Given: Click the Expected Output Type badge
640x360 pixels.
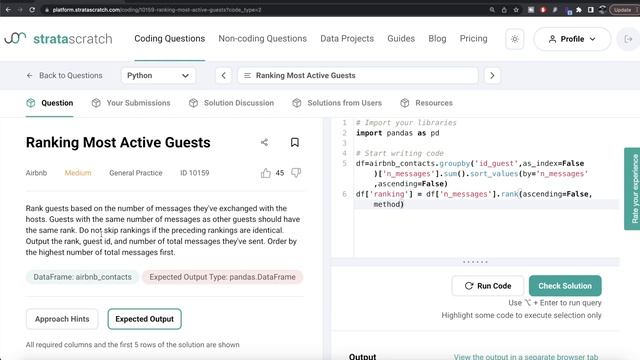Looking at the screenshot, I should click(222, 277).
